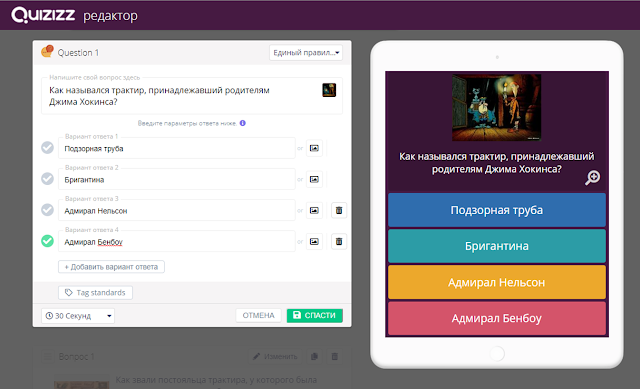Click the Адмирал Бенбоу answer field
This screenshot has height=389, width=640.
(x=177, y=241)
